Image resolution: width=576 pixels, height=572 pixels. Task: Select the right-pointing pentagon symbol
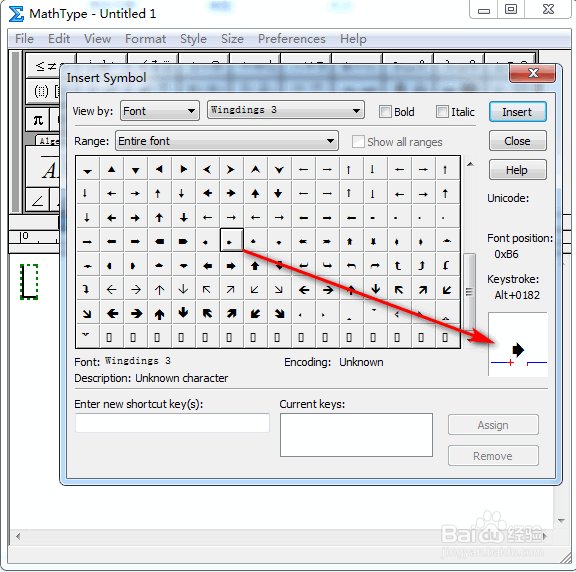pyautogui.click(x=184, y=241)
